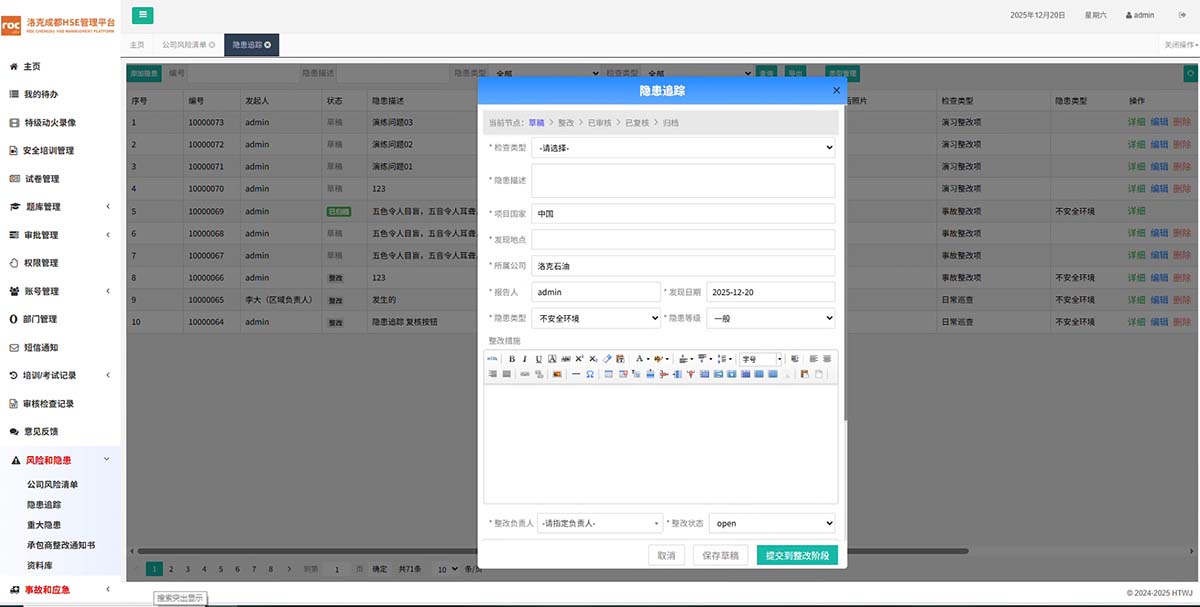Screen dimensions: 1200x607
Task: Open the 检查类型 dropdown in dialog
Action: coord(683,148)
